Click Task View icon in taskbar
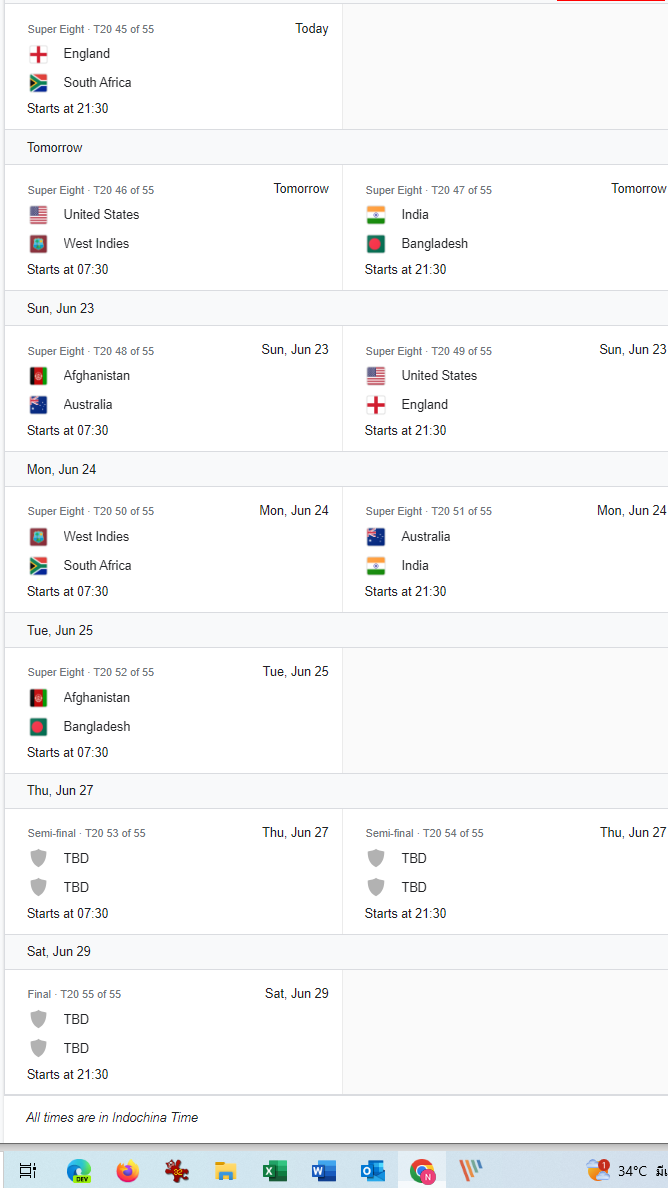668x1188 pixels. pos(28,1170)
